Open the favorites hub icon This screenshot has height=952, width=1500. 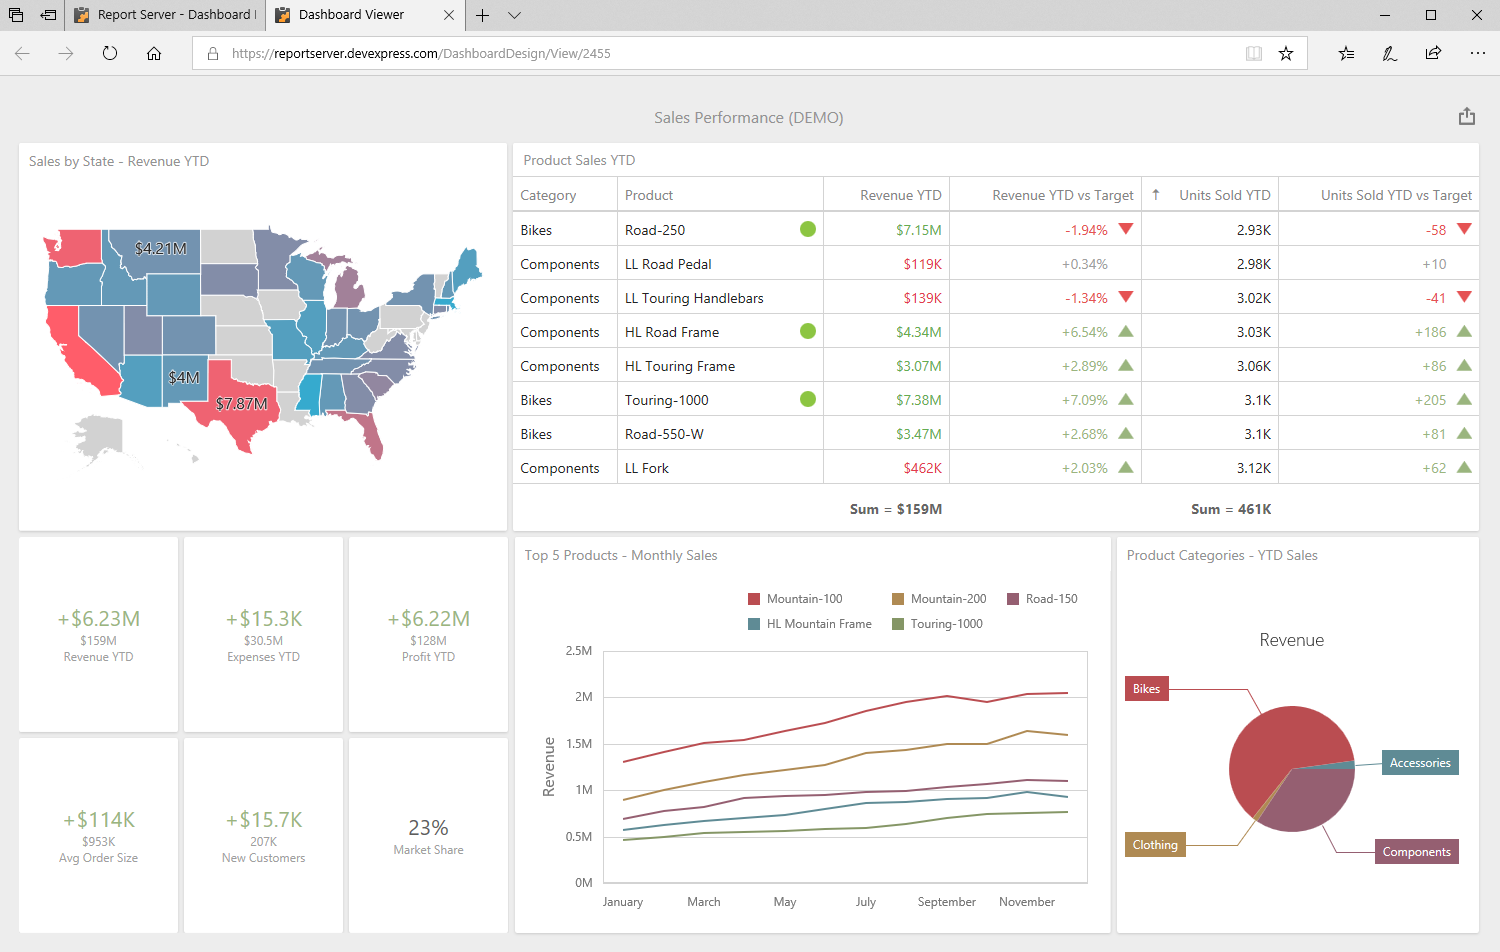tap(1346, 53)
